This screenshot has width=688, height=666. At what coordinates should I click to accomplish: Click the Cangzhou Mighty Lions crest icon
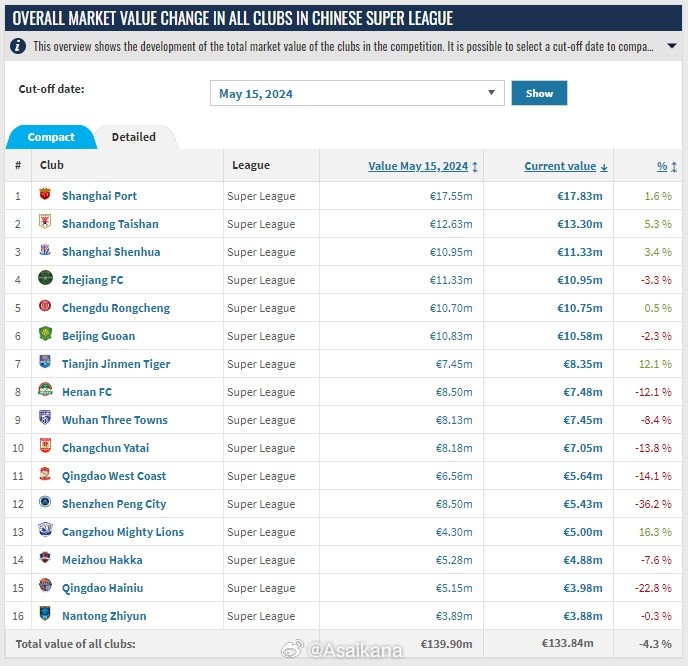click(x=44, y=531)
